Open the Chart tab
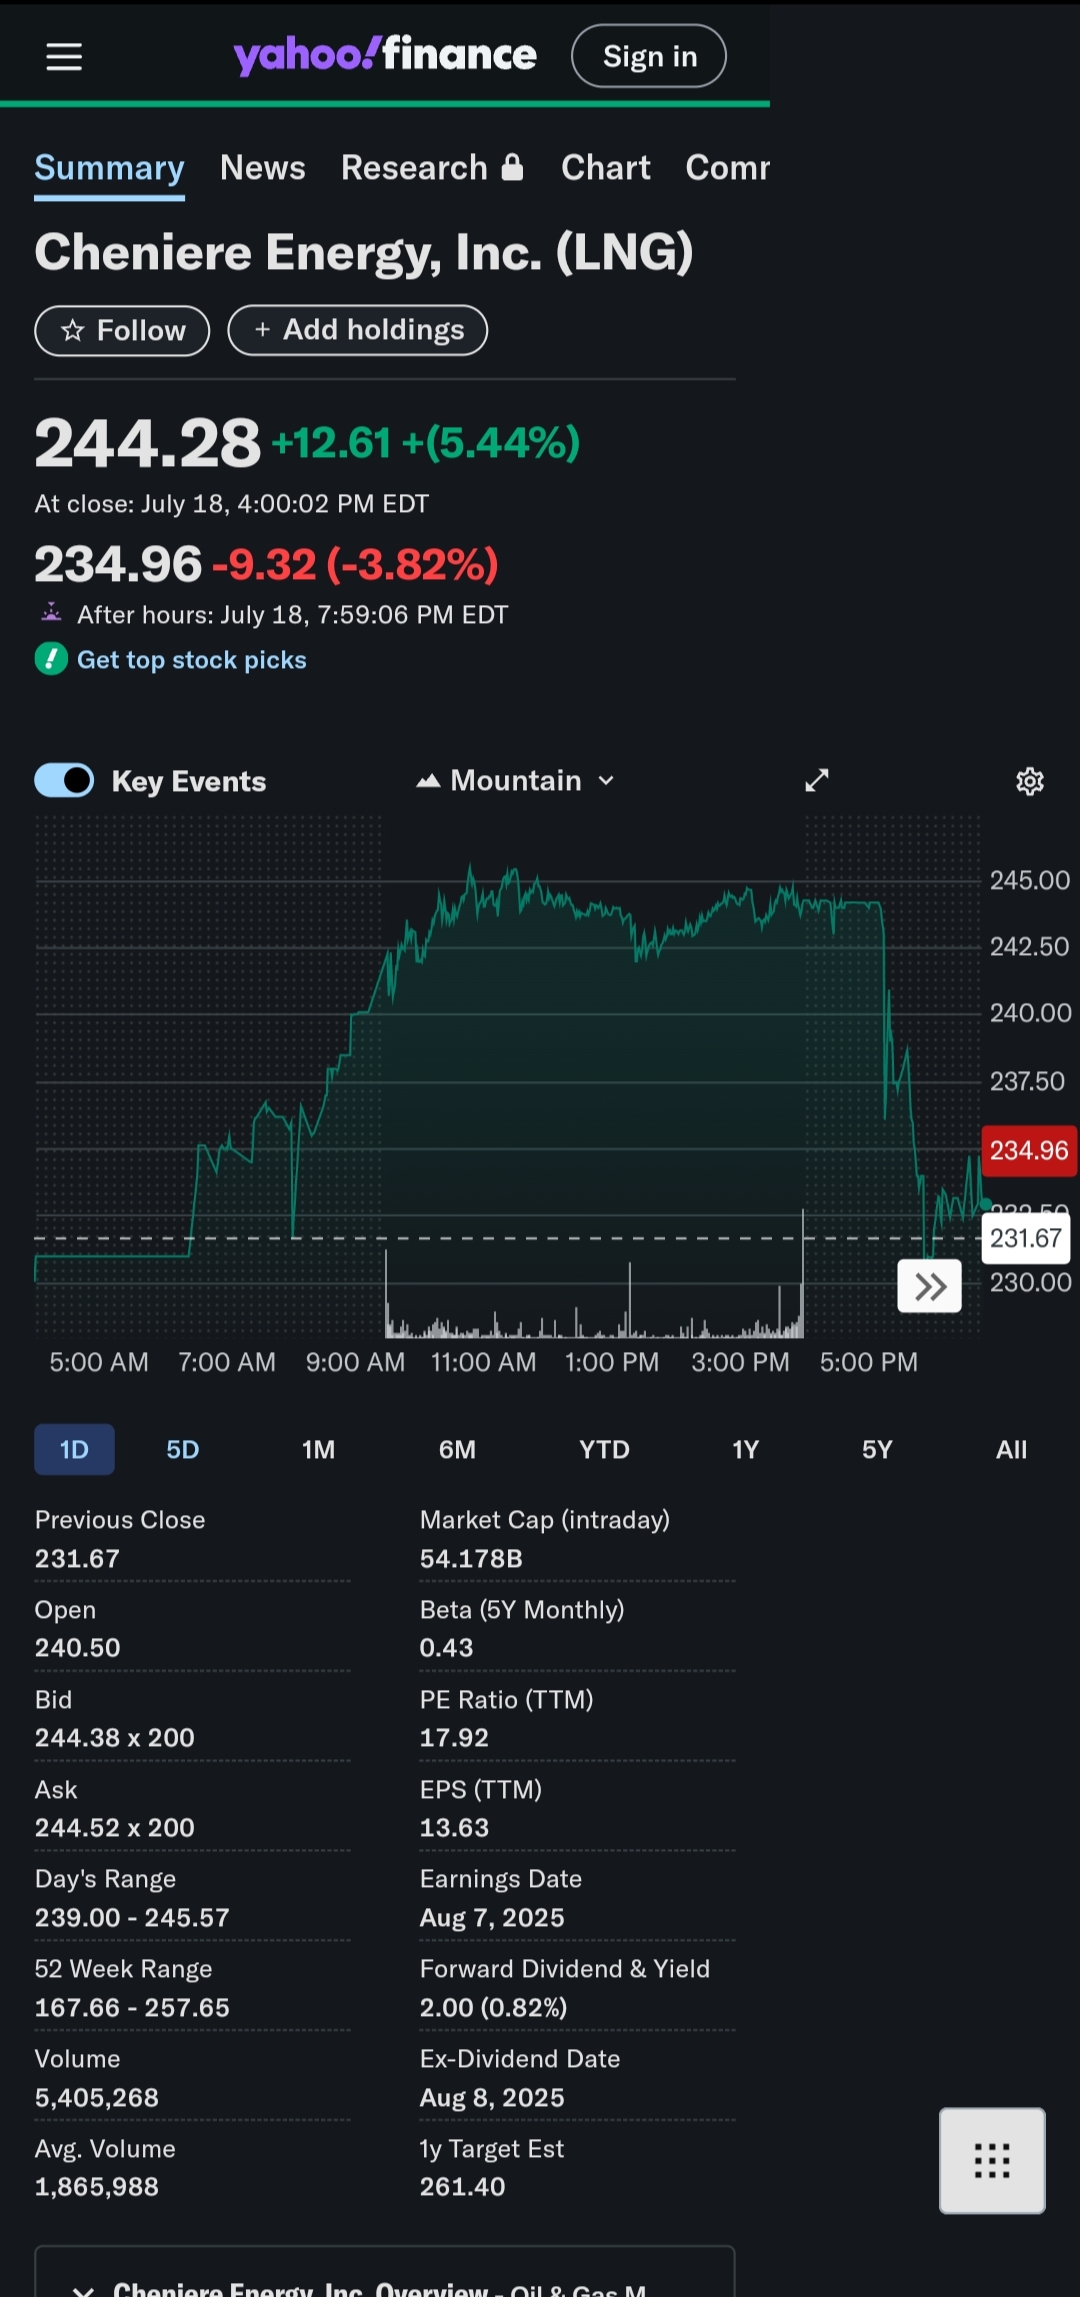Screen dimensions: 1080x2297 tap(606, 168)
